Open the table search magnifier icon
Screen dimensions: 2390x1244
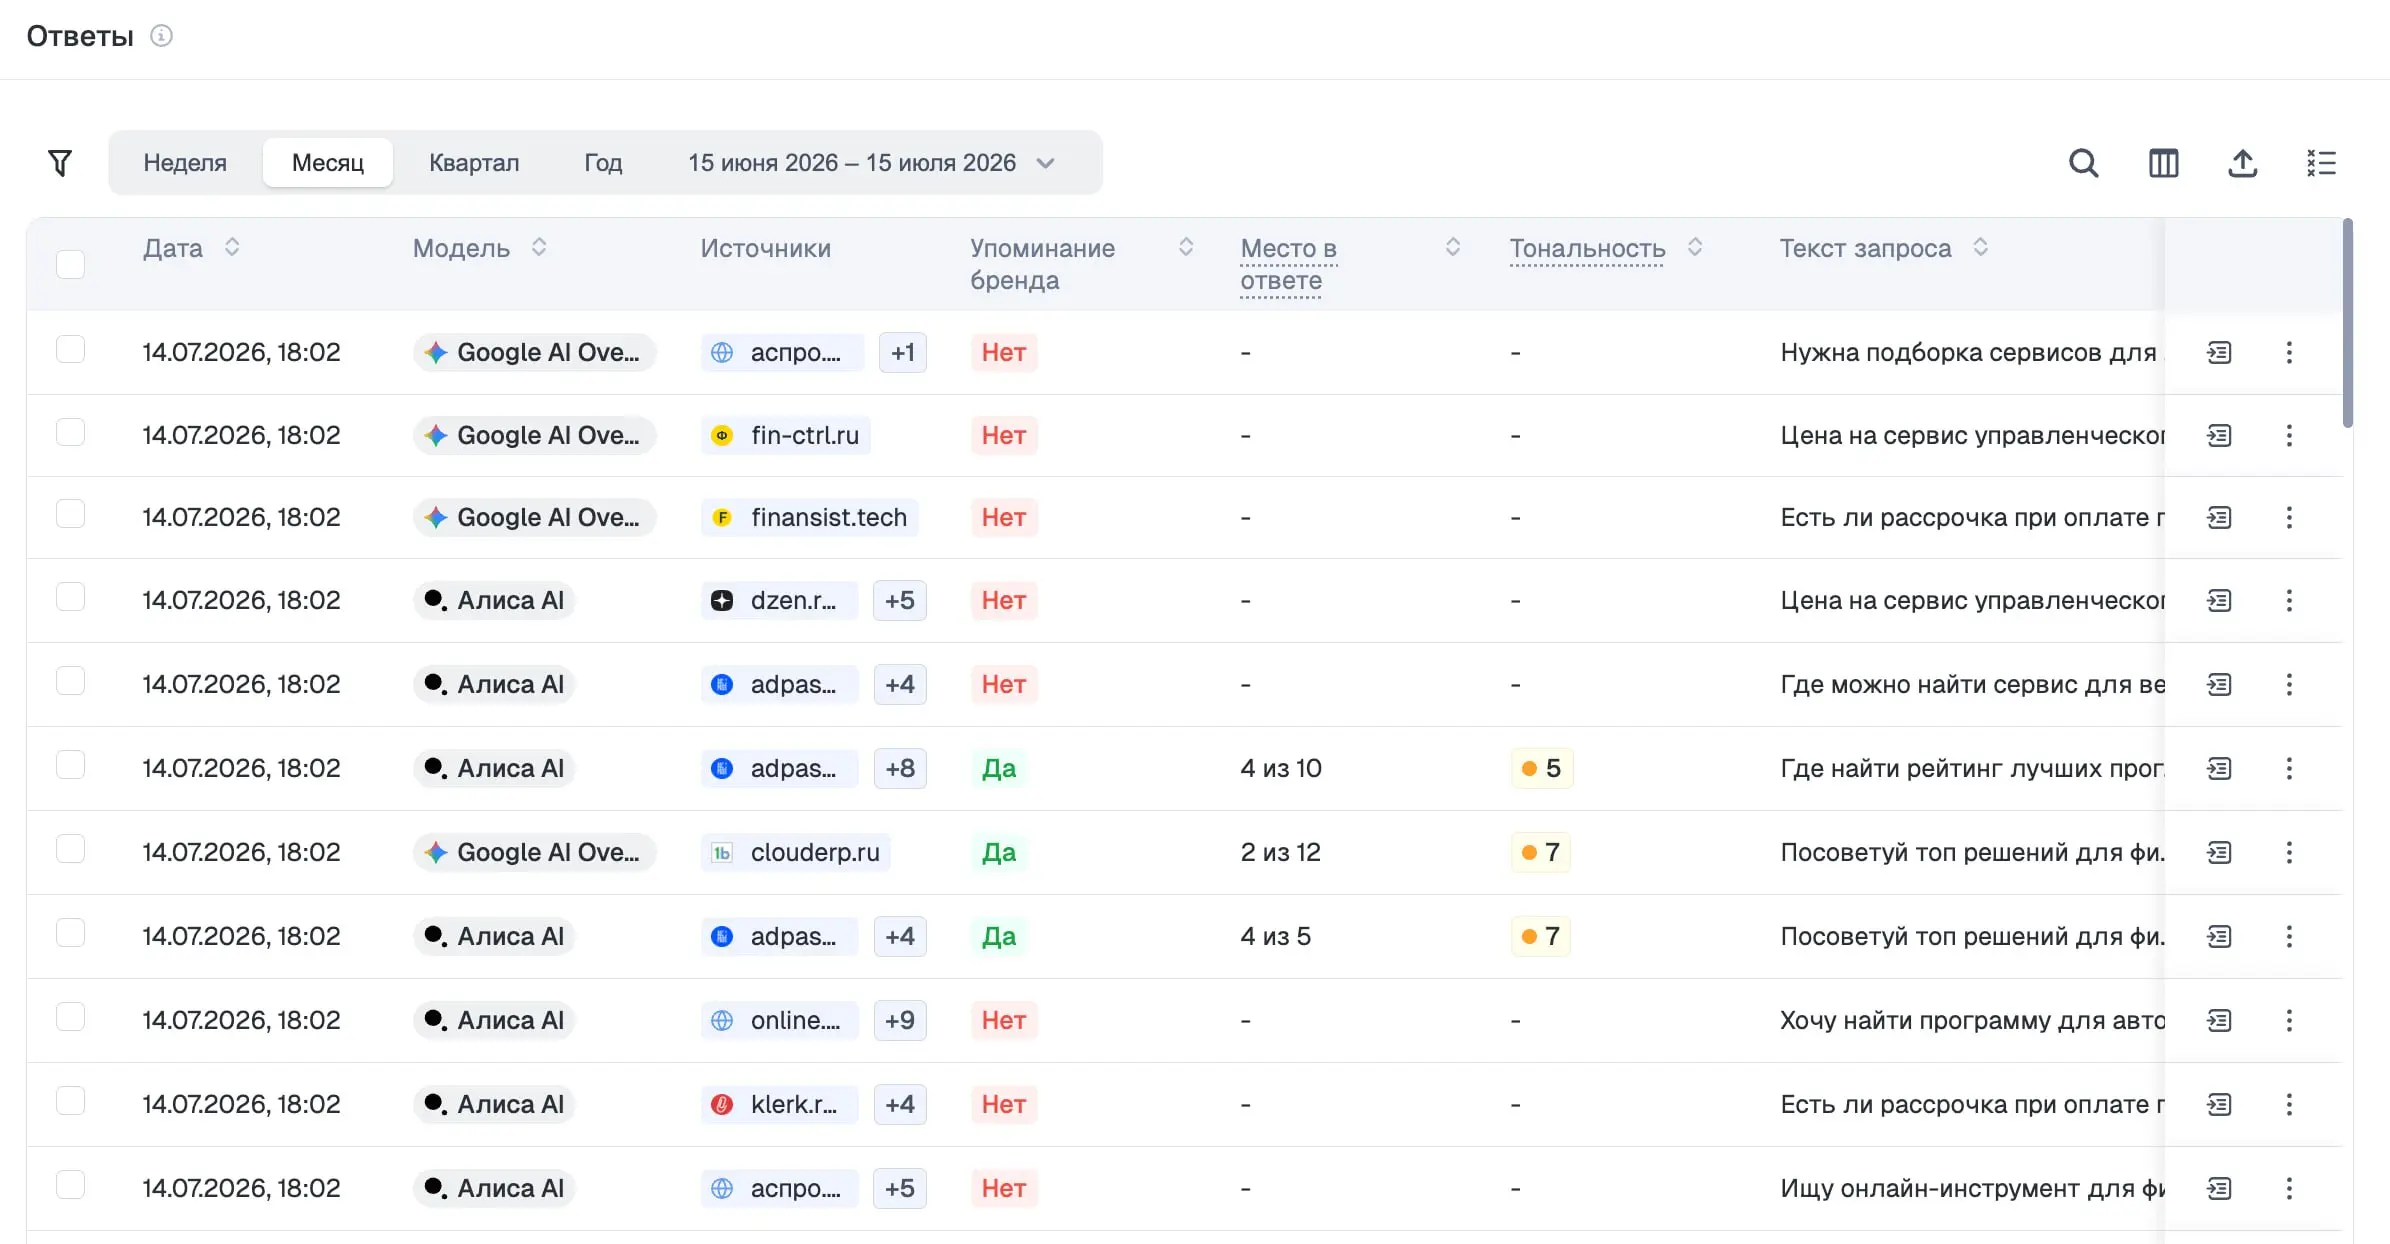click(x=2084, y=163)
